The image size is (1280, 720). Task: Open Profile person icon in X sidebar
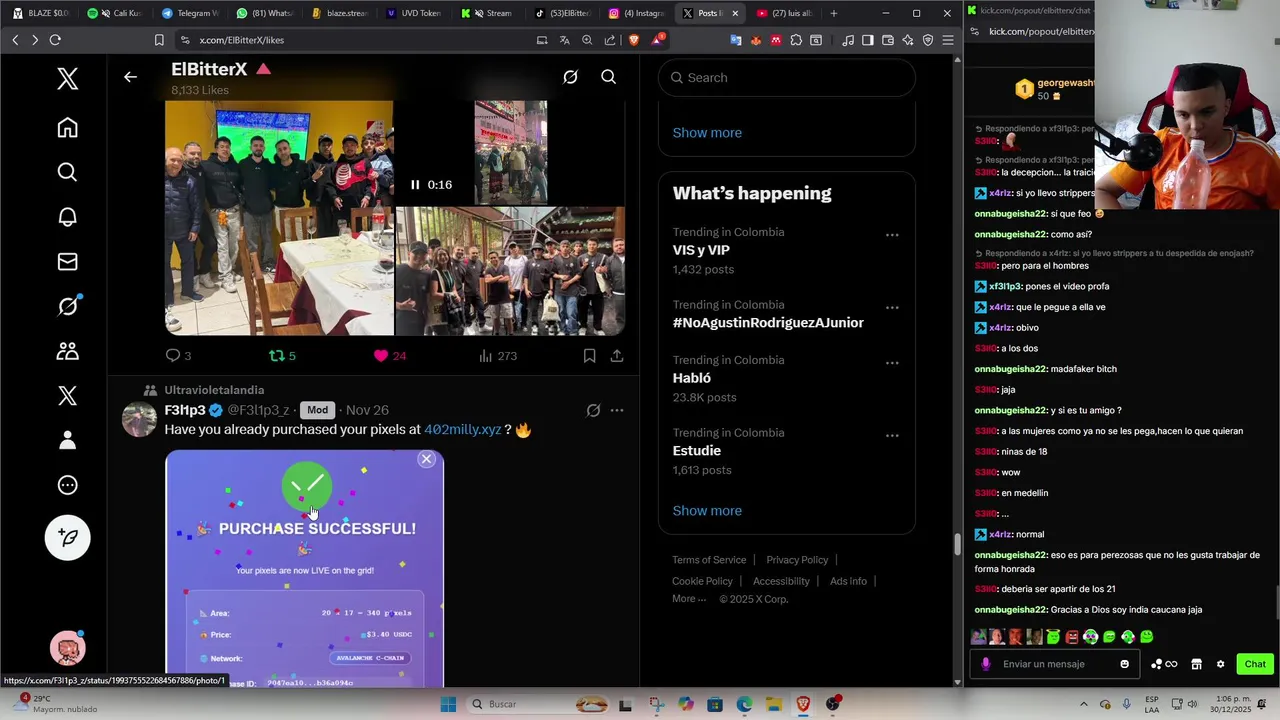pyautogui.click(x=67, y=440)
